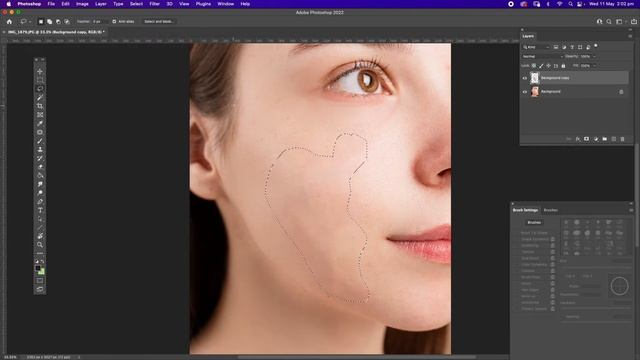Toggle the Anti-alias checkbox
This screenshot has width=640, height=360.
(x=114, y=22)
